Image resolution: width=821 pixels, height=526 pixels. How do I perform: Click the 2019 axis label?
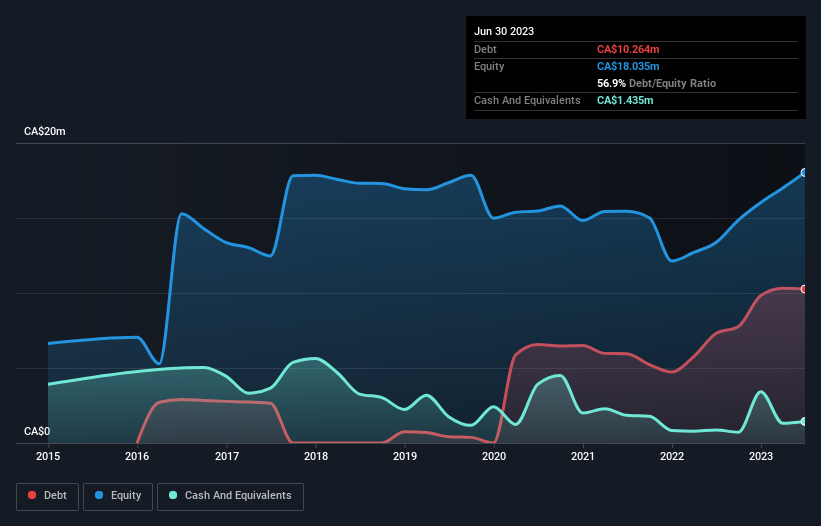coord(405,456)
